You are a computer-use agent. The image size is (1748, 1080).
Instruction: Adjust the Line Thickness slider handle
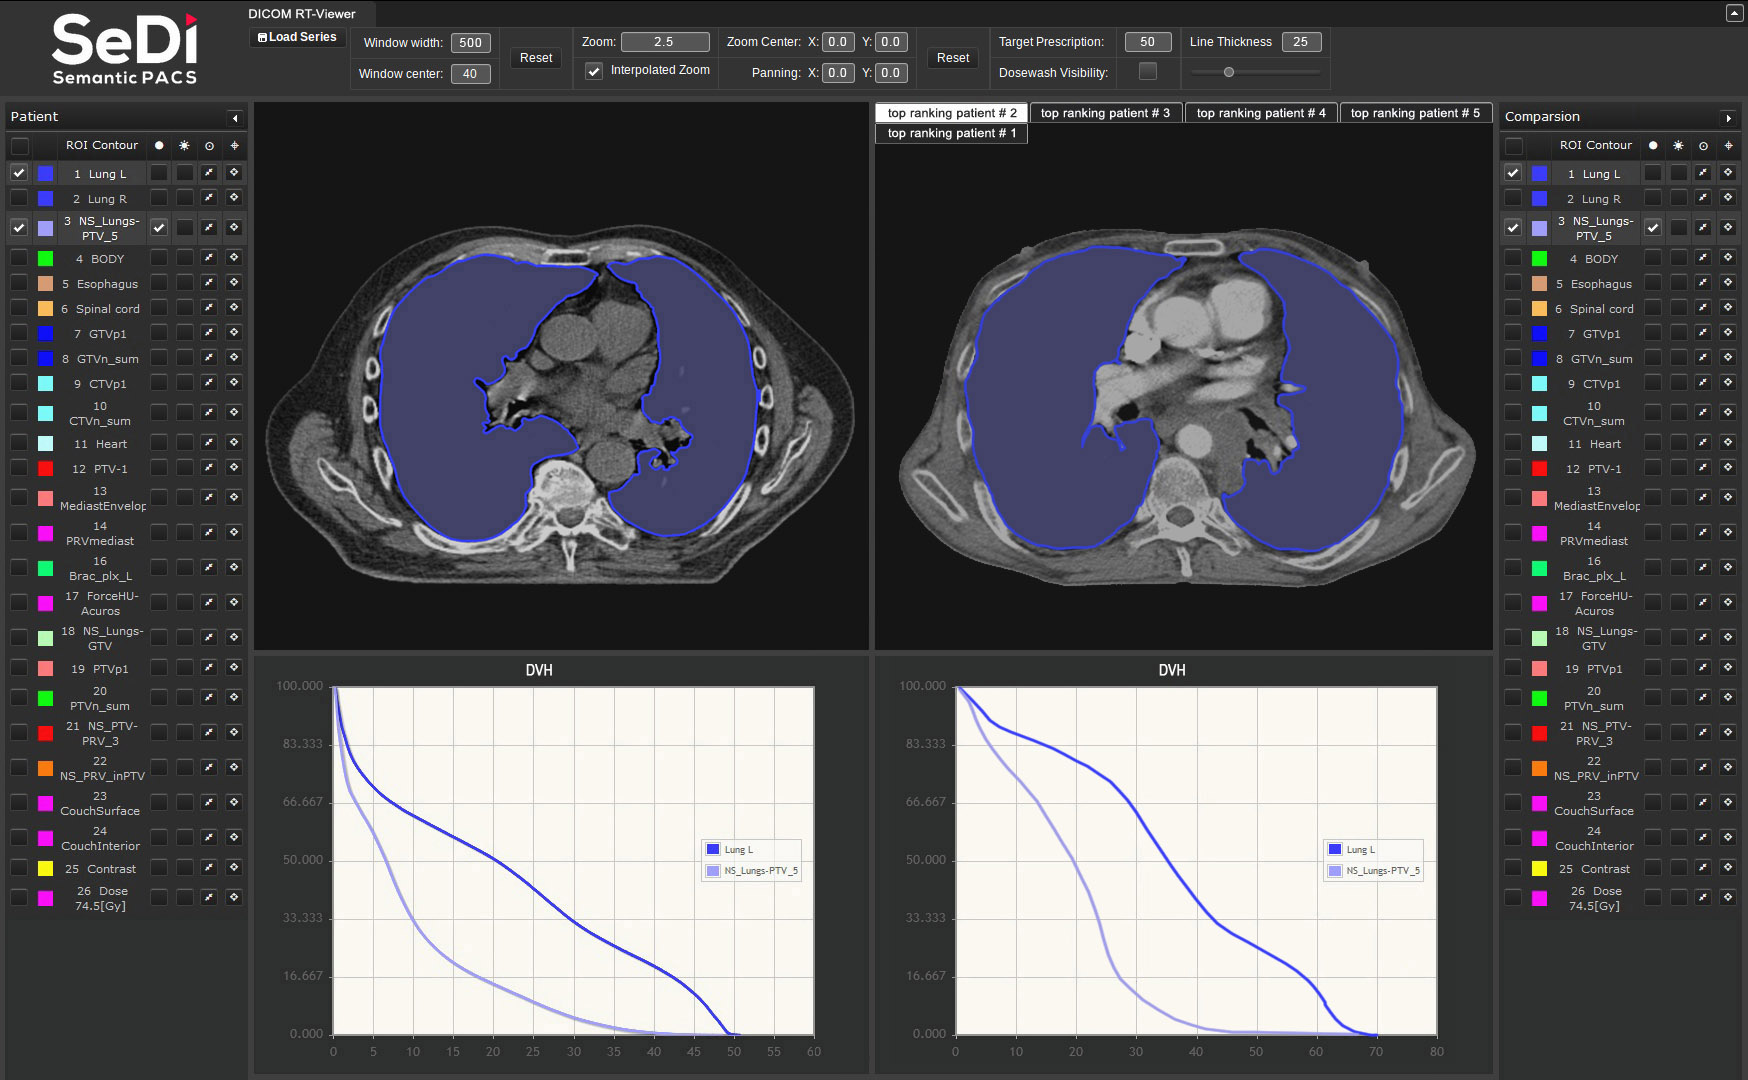[1229, 72]
